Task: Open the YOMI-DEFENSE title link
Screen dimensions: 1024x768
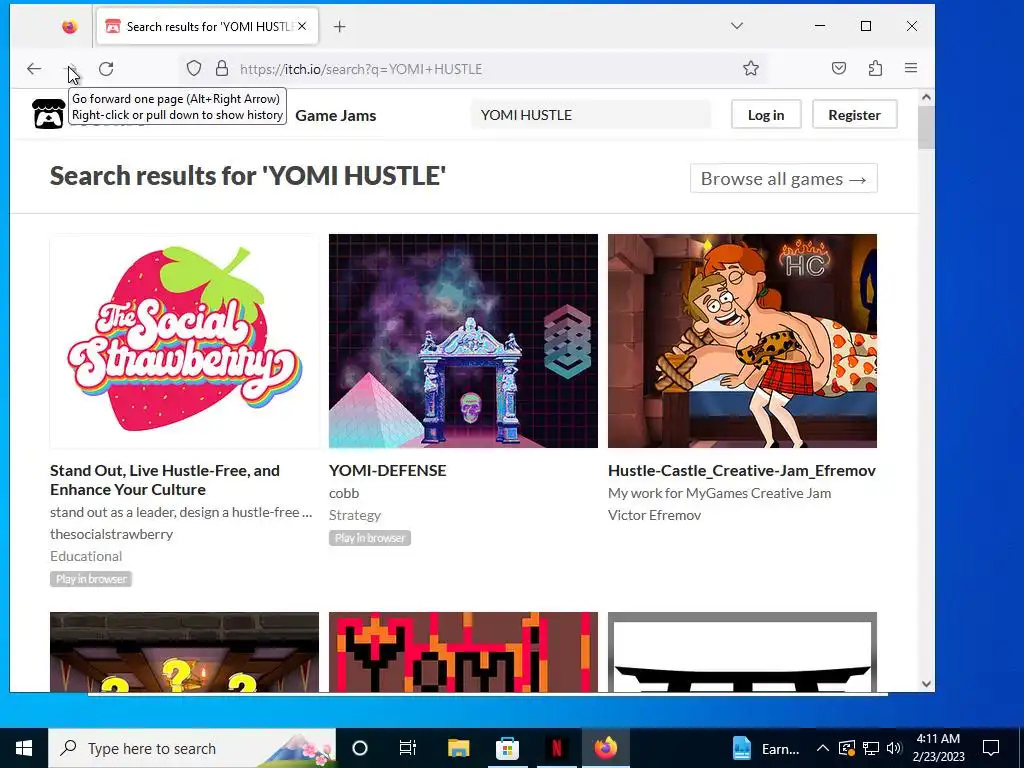Action: [x=387, y=471]
